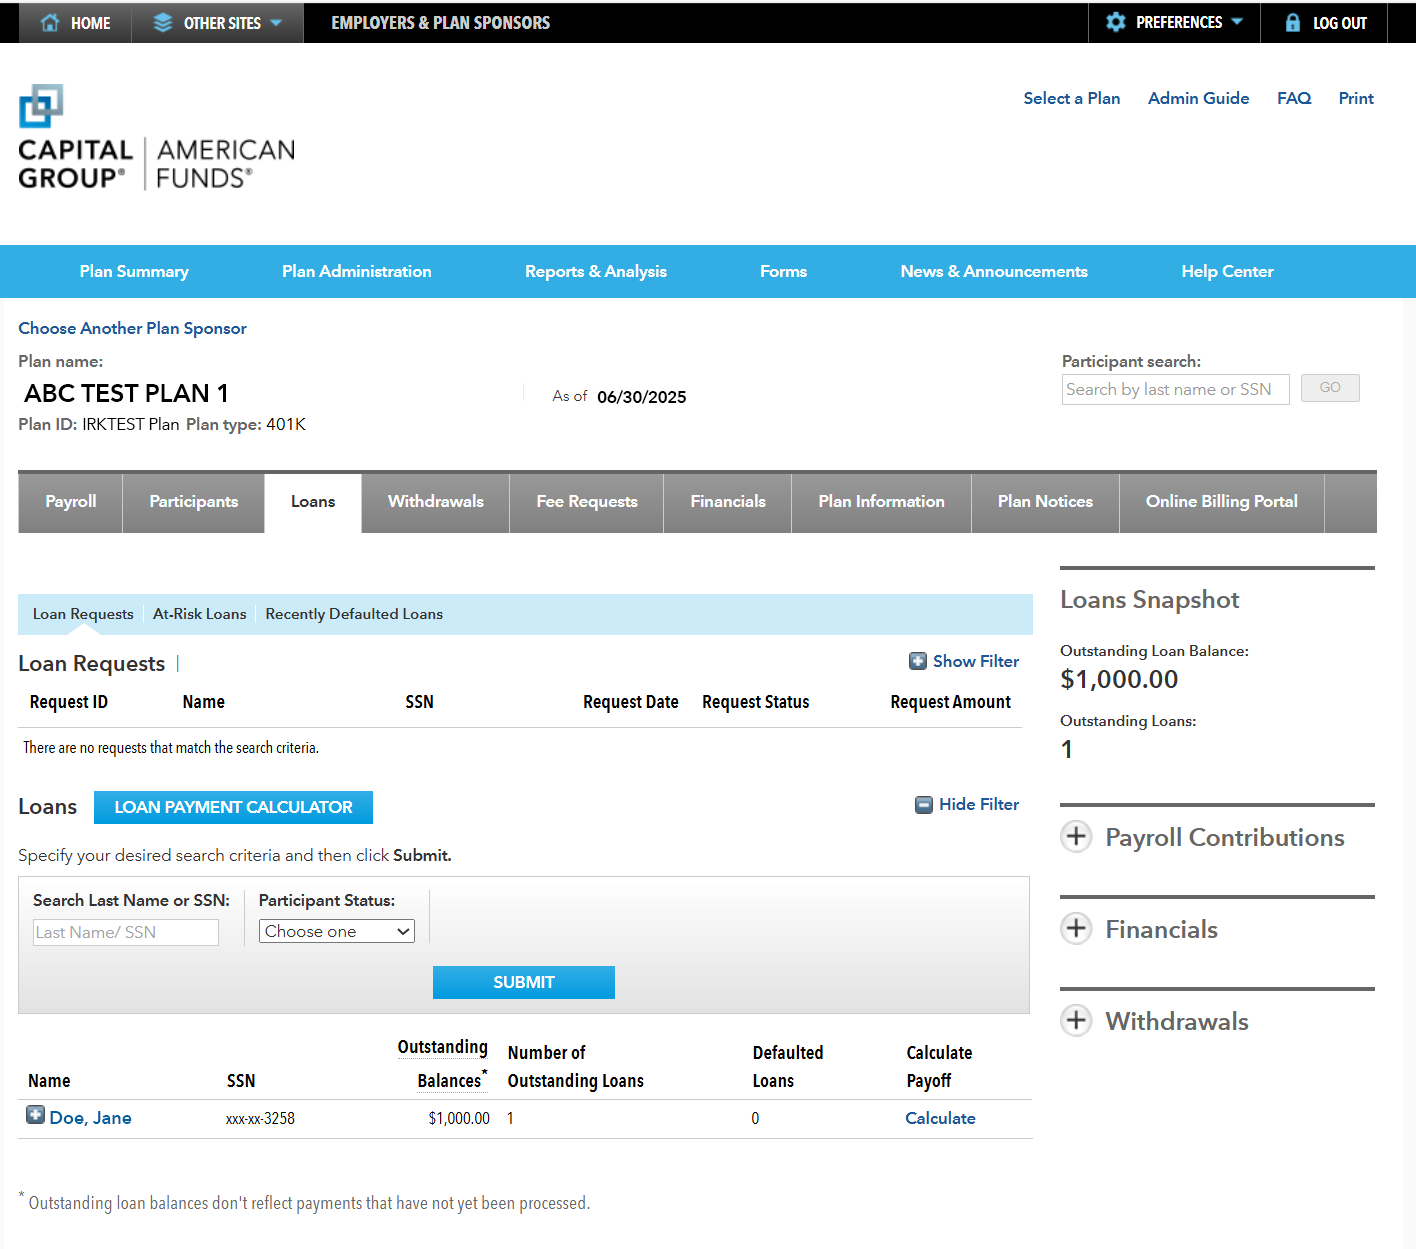
Task: Click the Participant search input field
Action: tap(1175, 389)
